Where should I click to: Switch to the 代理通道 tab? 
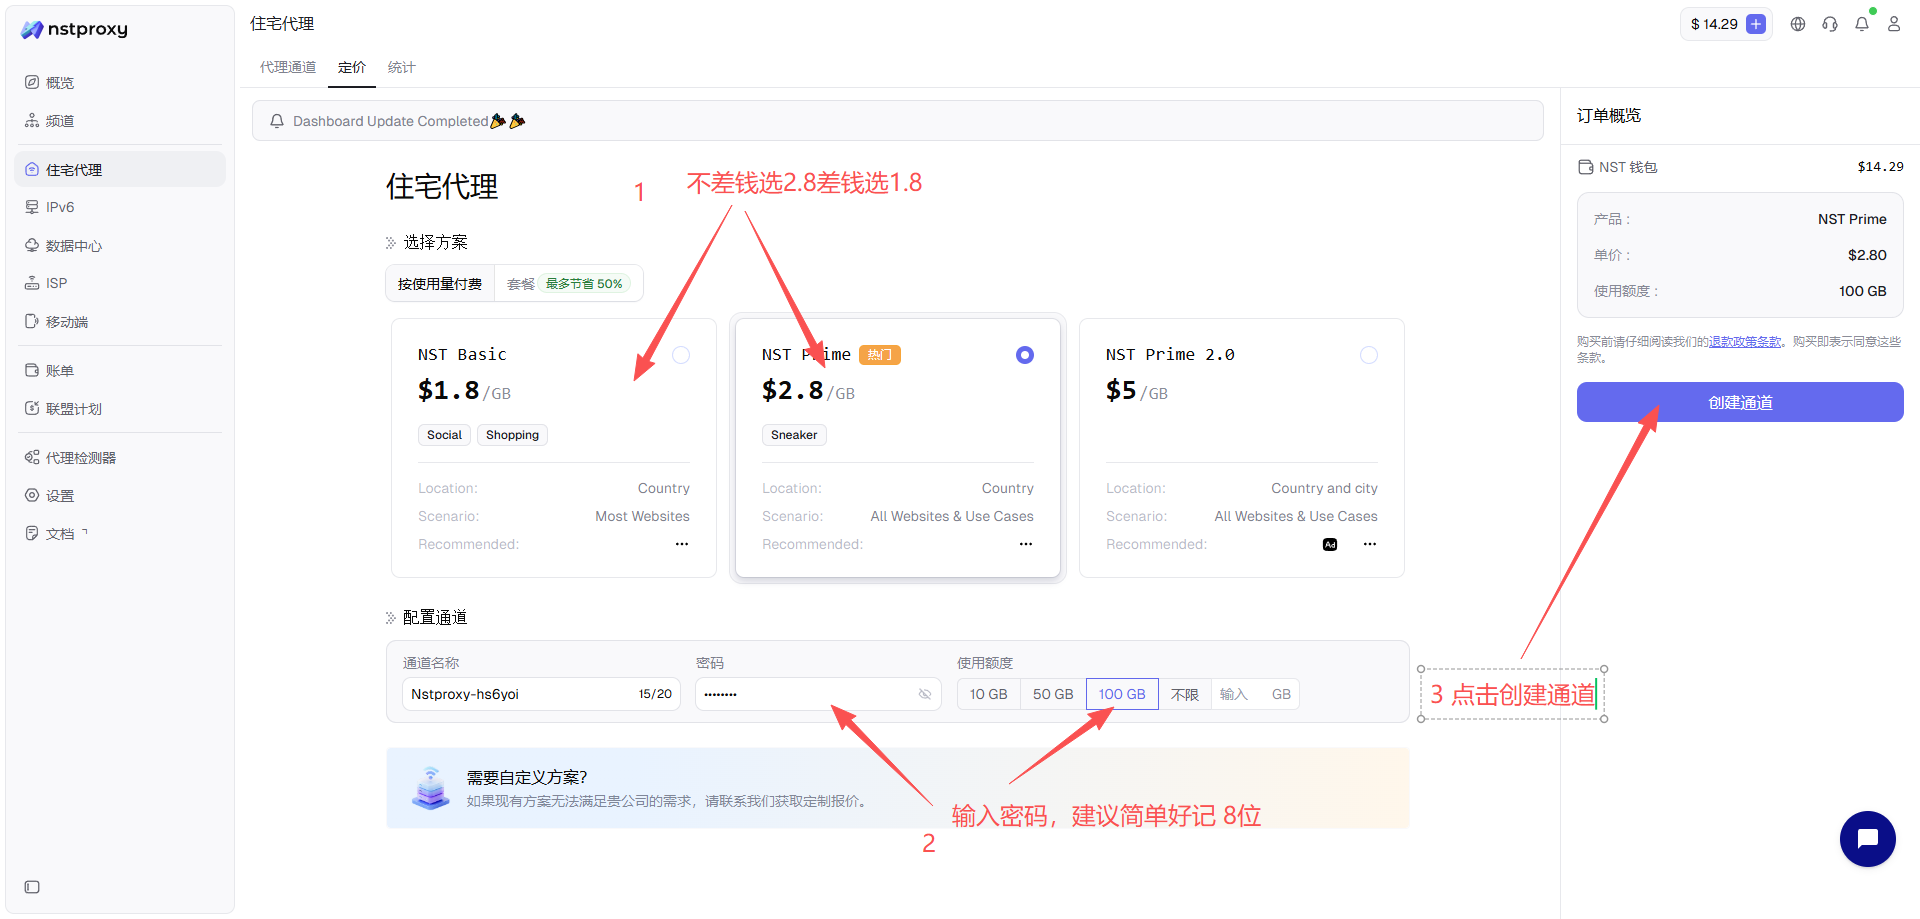click(x=288, y=67)
